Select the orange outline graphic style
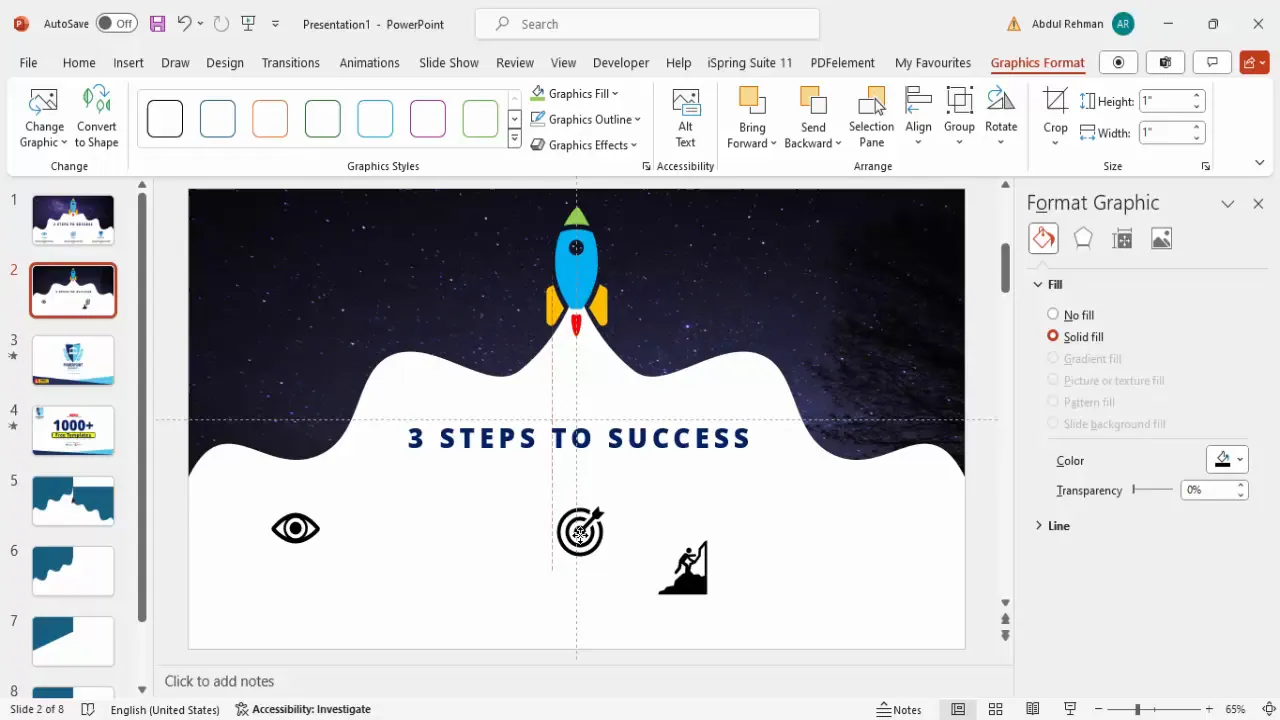1280x720 pixels. click(270, 119)
